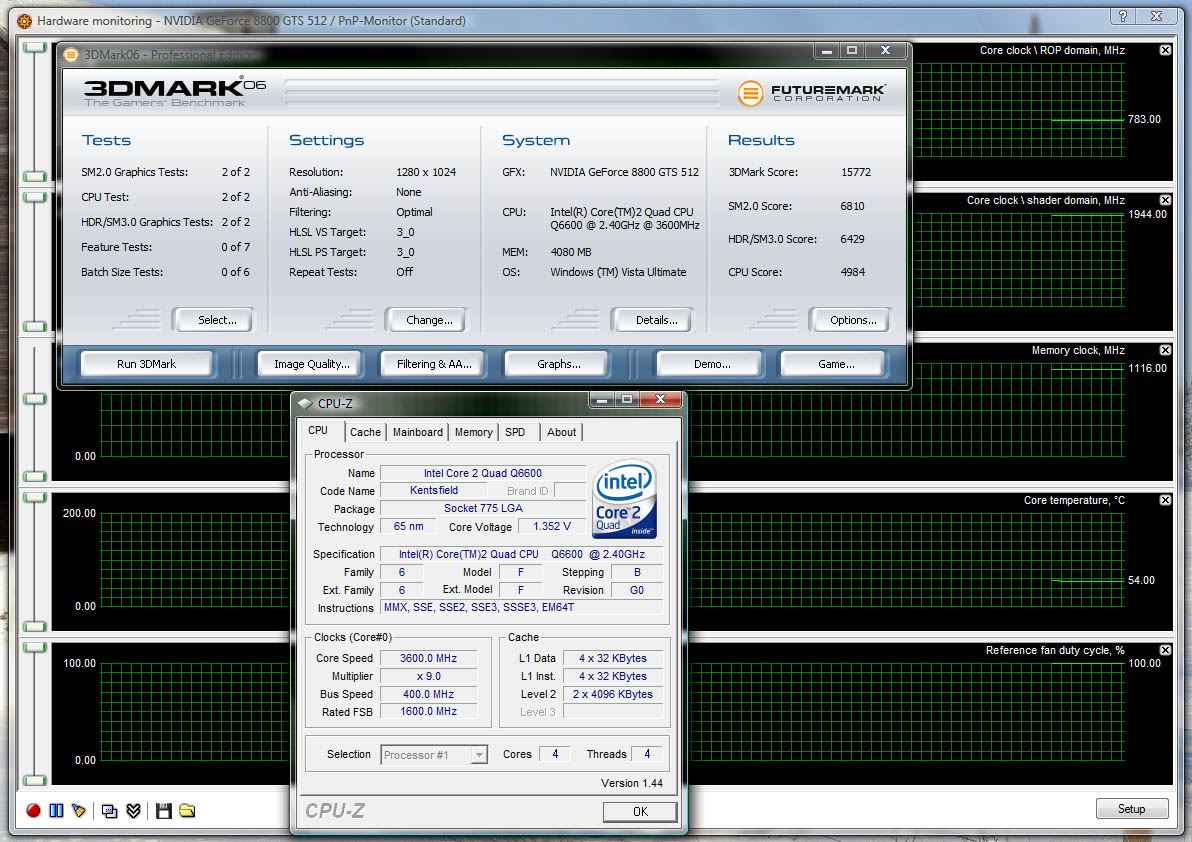1192x842 pixels.
Task: Click upper range handle of Core temperature graph
Action: coord(34,497)
